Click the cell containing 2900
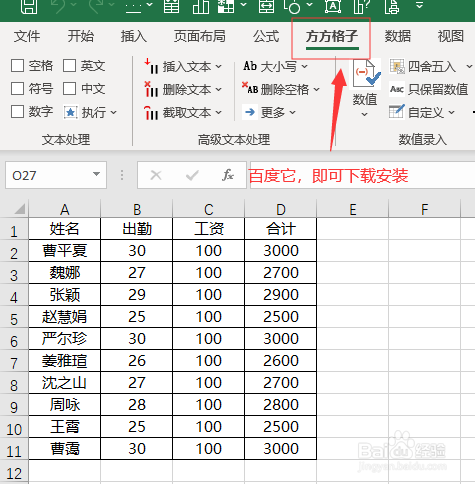Image resolution: width=475 pixels, height=484 pixels. (281, 295)
